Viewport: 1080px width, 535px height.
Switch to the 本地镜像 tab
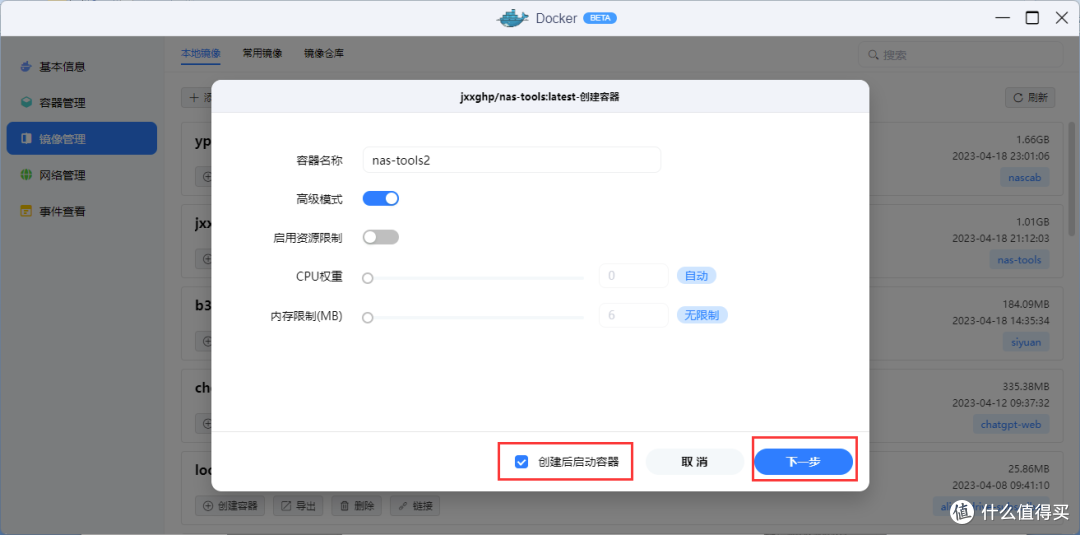point(200,53)
